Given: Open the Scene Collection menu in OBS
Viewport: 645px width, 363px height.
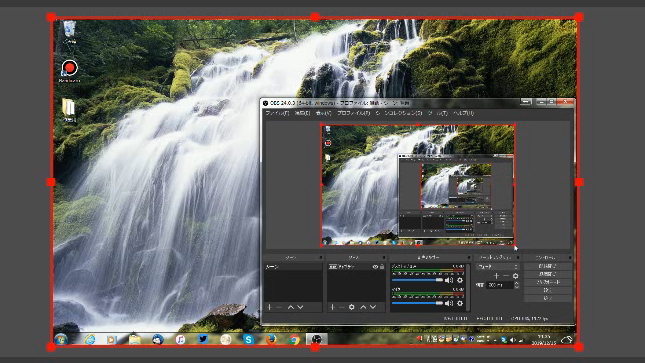Looking at the screenshot, I should click(399, 113).
